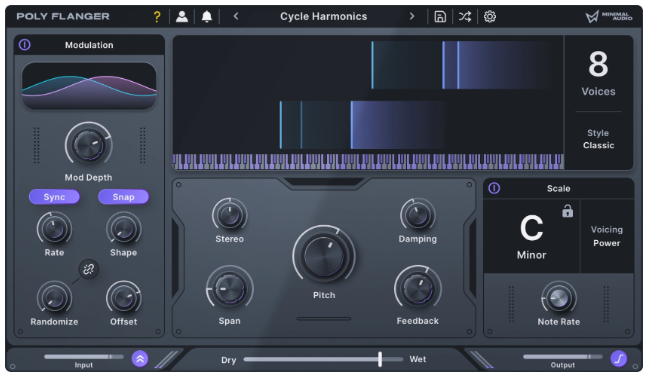Click the Minimal Audio logo
This screenshot has width=648, height=374.
tap(609, 17)
